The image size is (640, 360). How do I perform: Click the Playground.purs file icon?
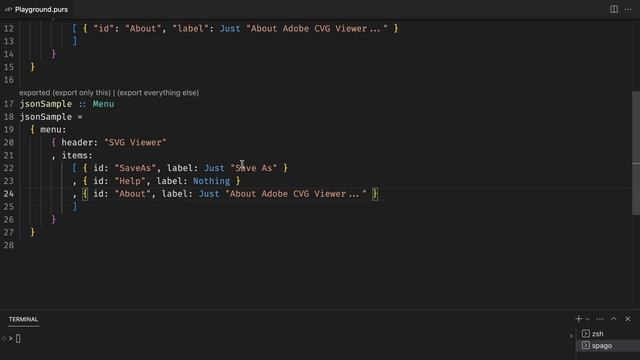click(8, 9)
